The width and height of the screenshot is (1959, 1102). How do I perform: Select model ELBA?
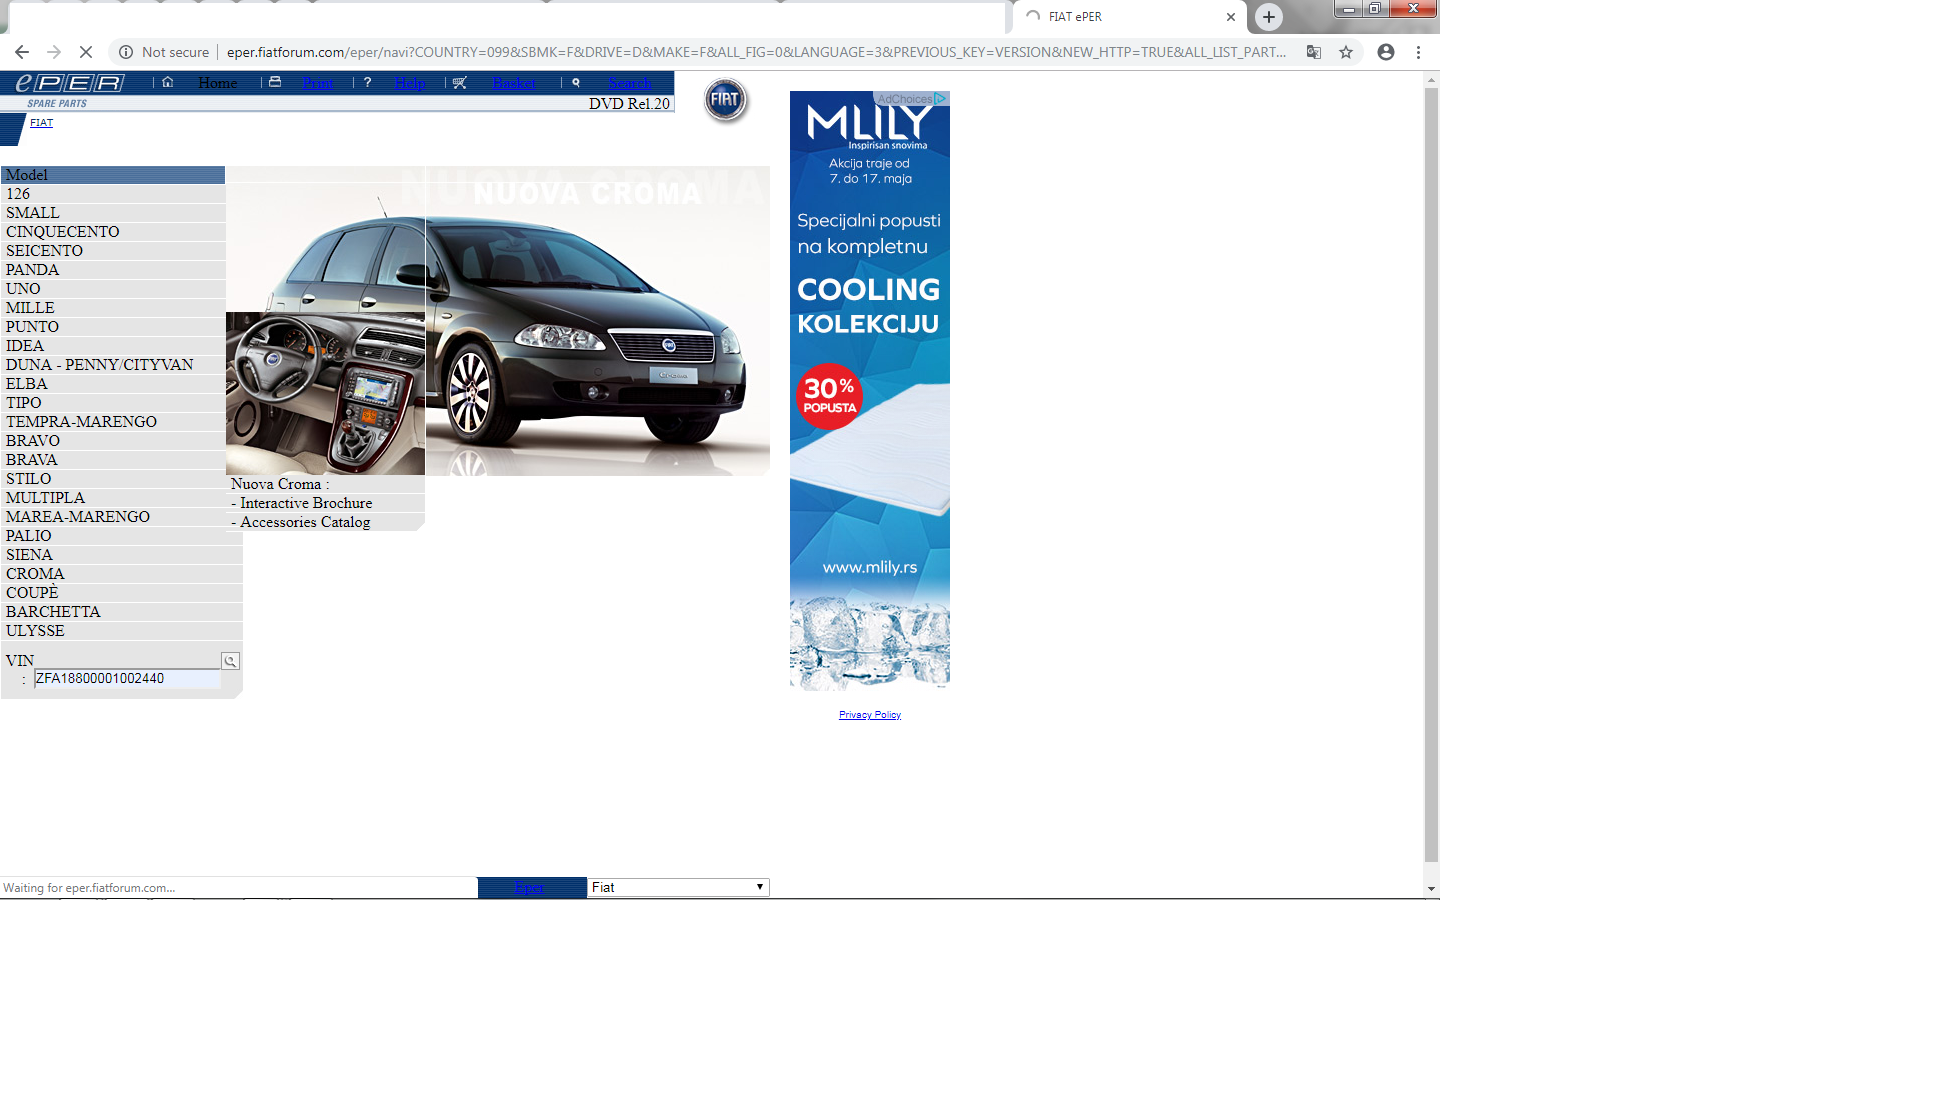[113, 384]
